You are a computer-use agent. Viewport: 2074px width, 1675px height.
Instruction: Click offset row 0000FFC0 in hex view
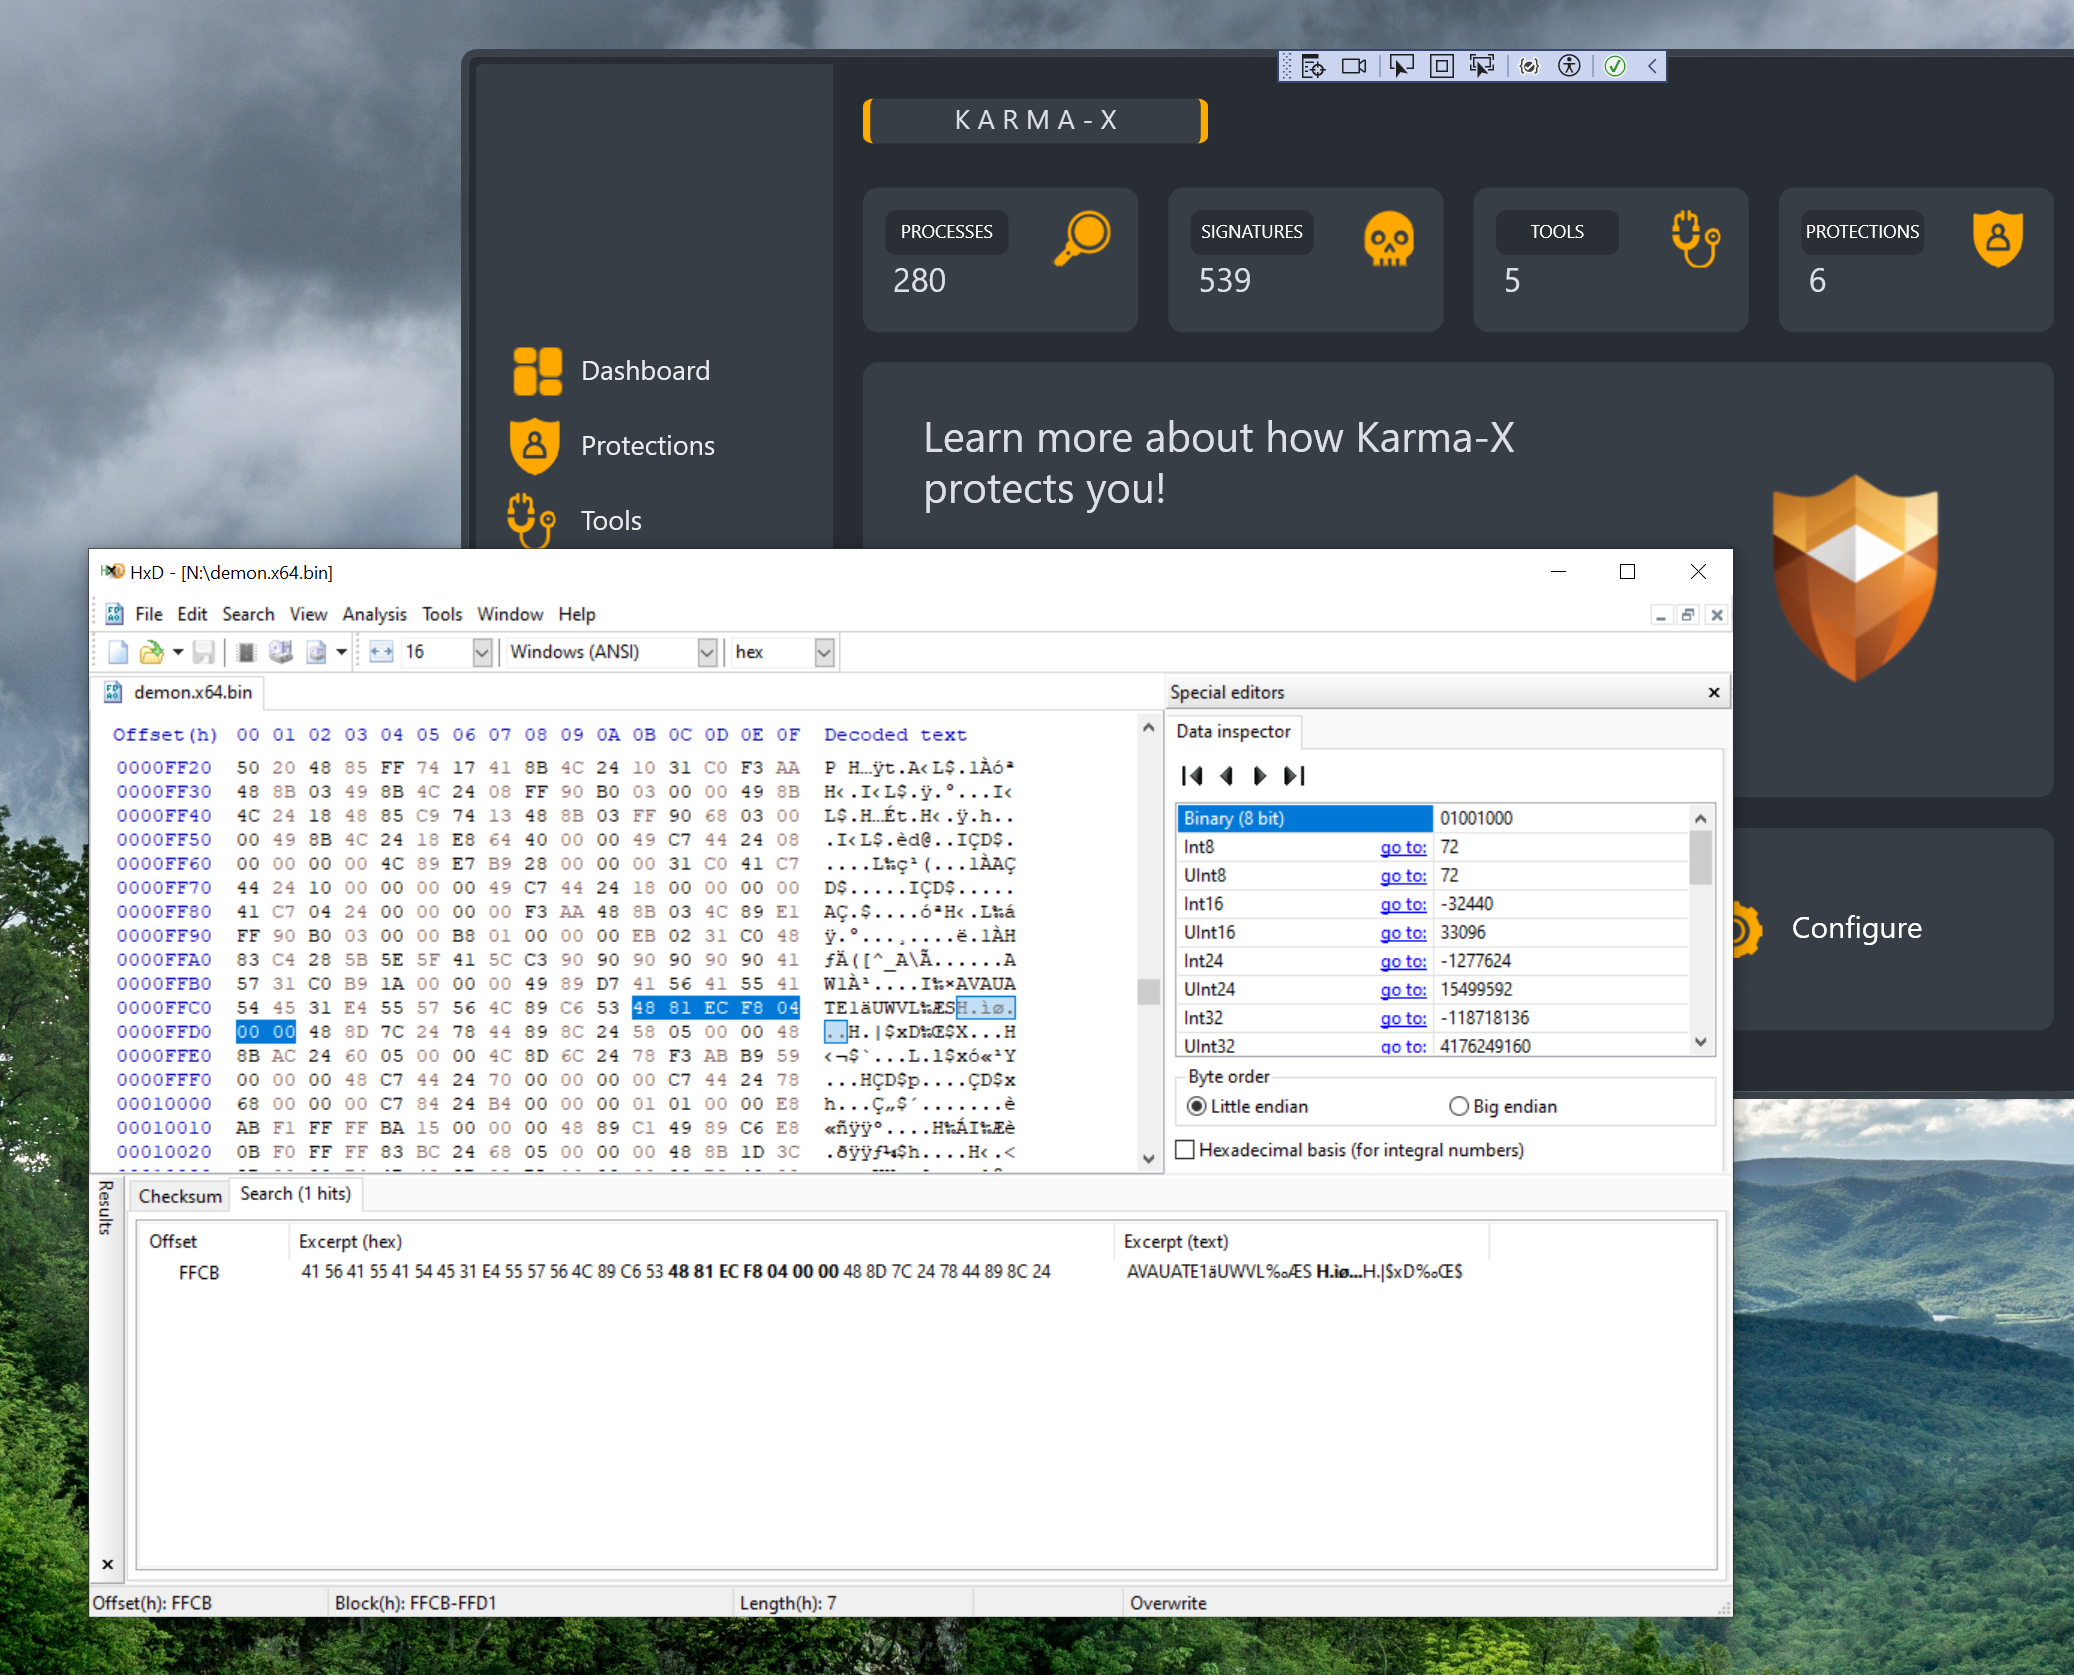164,1008
